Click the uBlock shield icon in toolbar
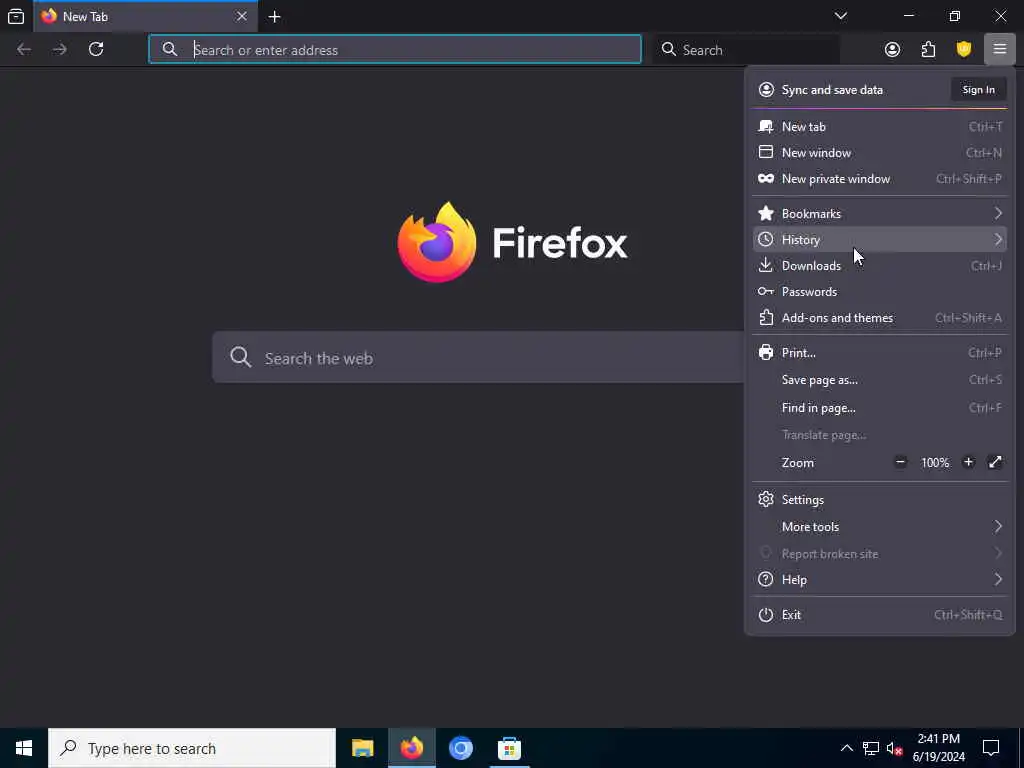Image resolution: width=1024 pixels, height=768 pixels. tap(963, 49)
